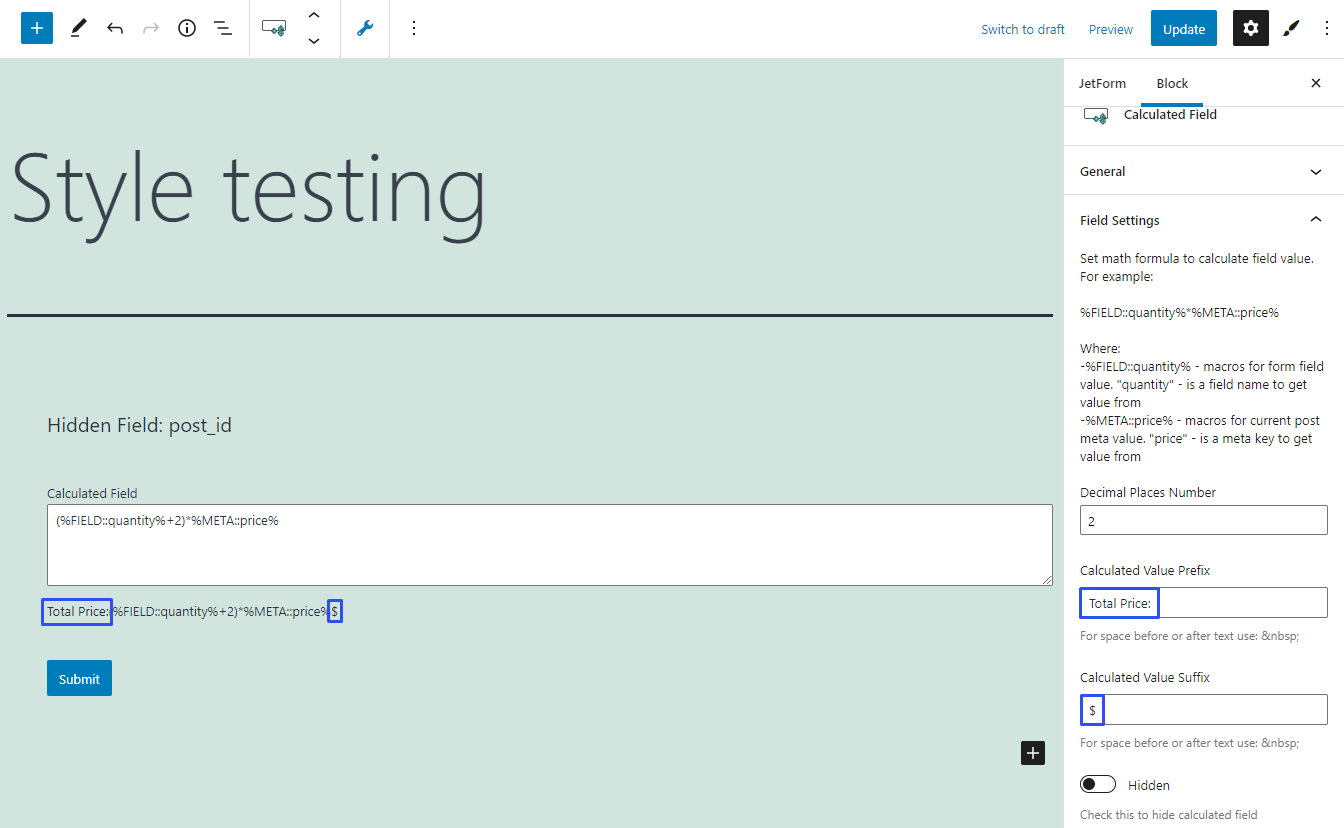Image resolution: width=1344 pixels, height=828 pixels.
Task: Open the document details panel
Action: (x=186, y=28)
